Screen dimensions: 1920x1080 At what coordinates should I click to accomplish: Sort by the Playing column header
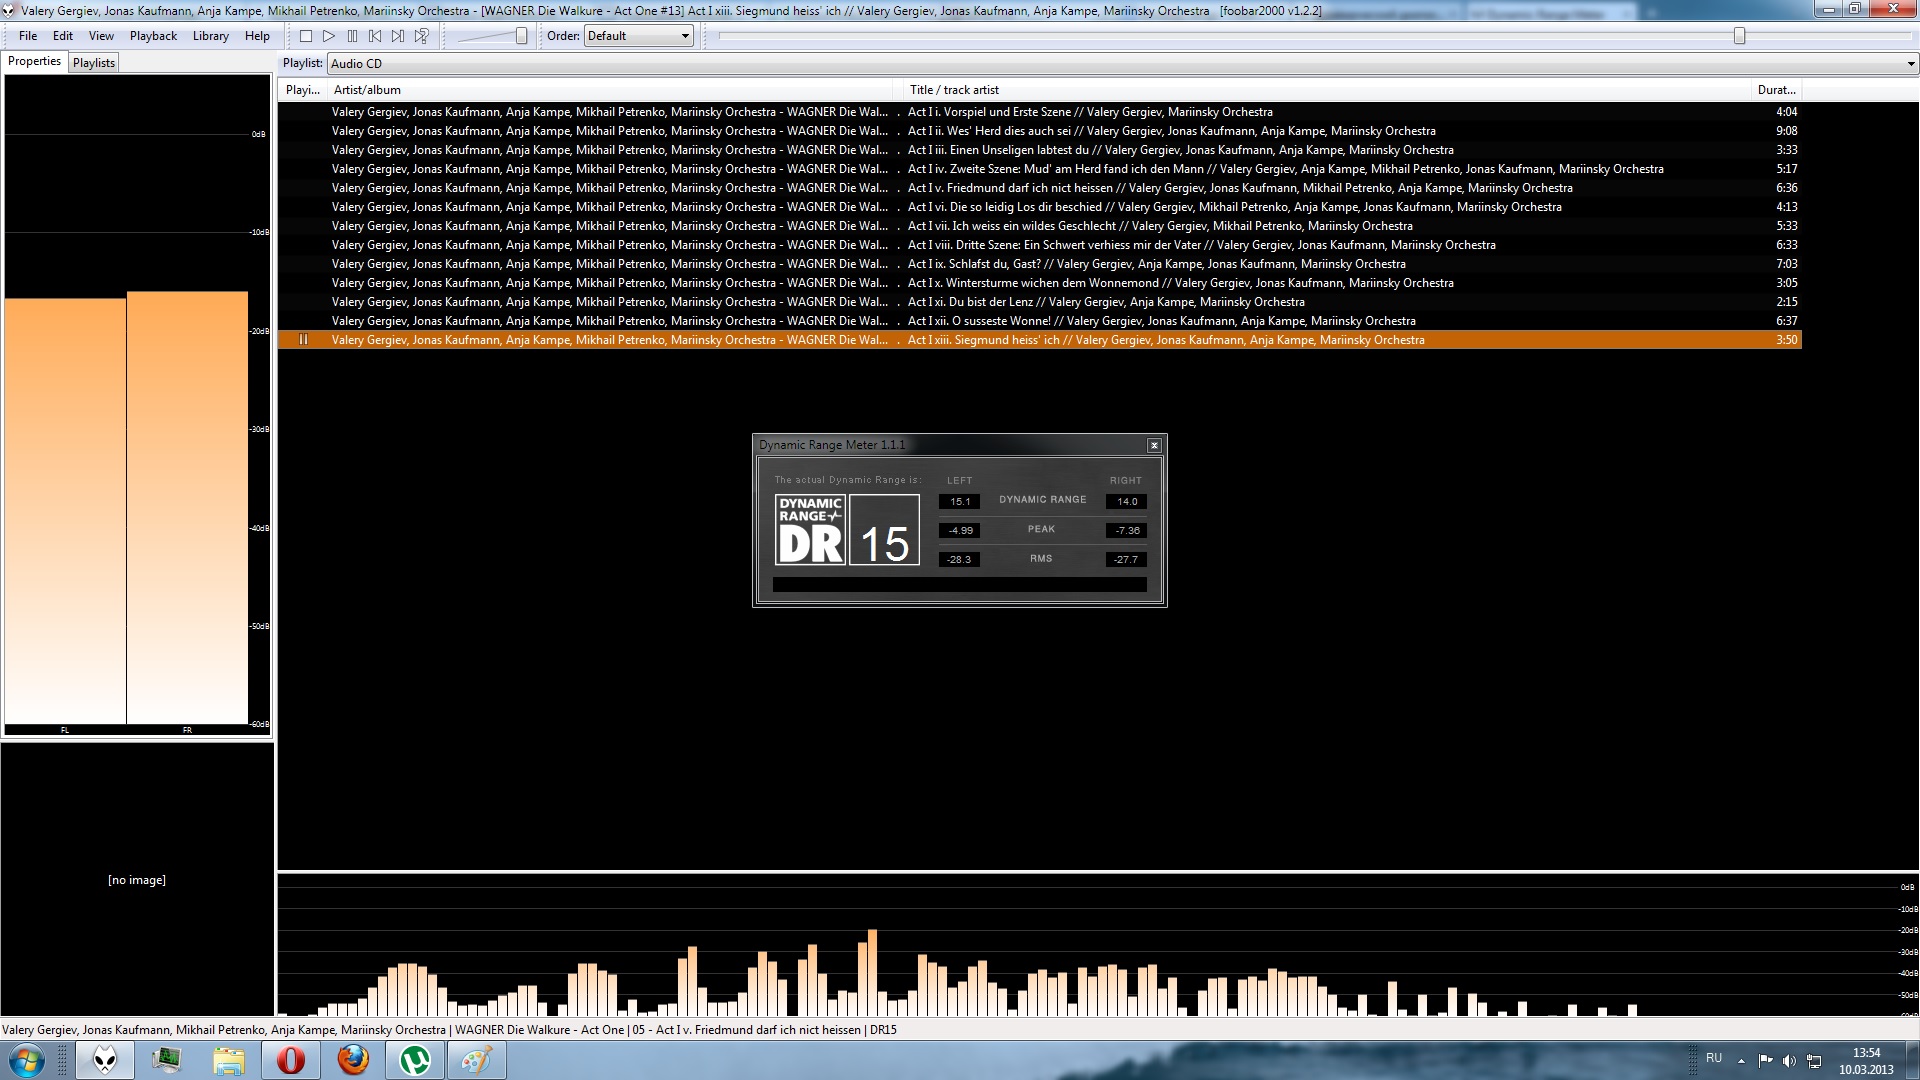click(x=302, y=90)
